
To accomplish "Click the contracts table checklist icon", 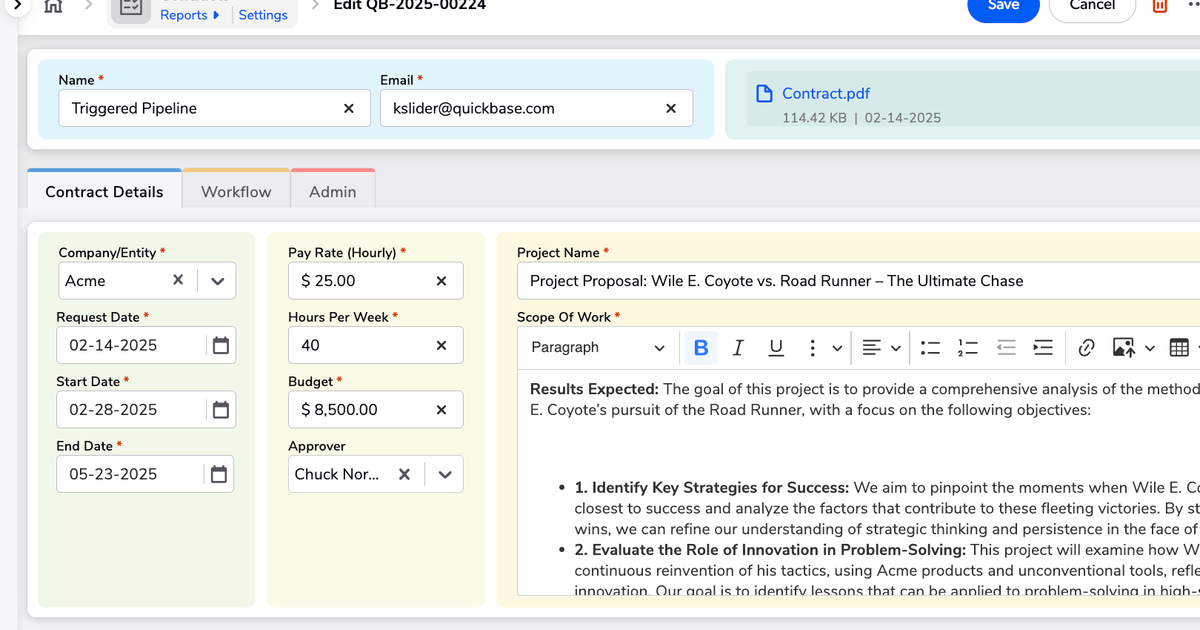I will coord(130,7).
